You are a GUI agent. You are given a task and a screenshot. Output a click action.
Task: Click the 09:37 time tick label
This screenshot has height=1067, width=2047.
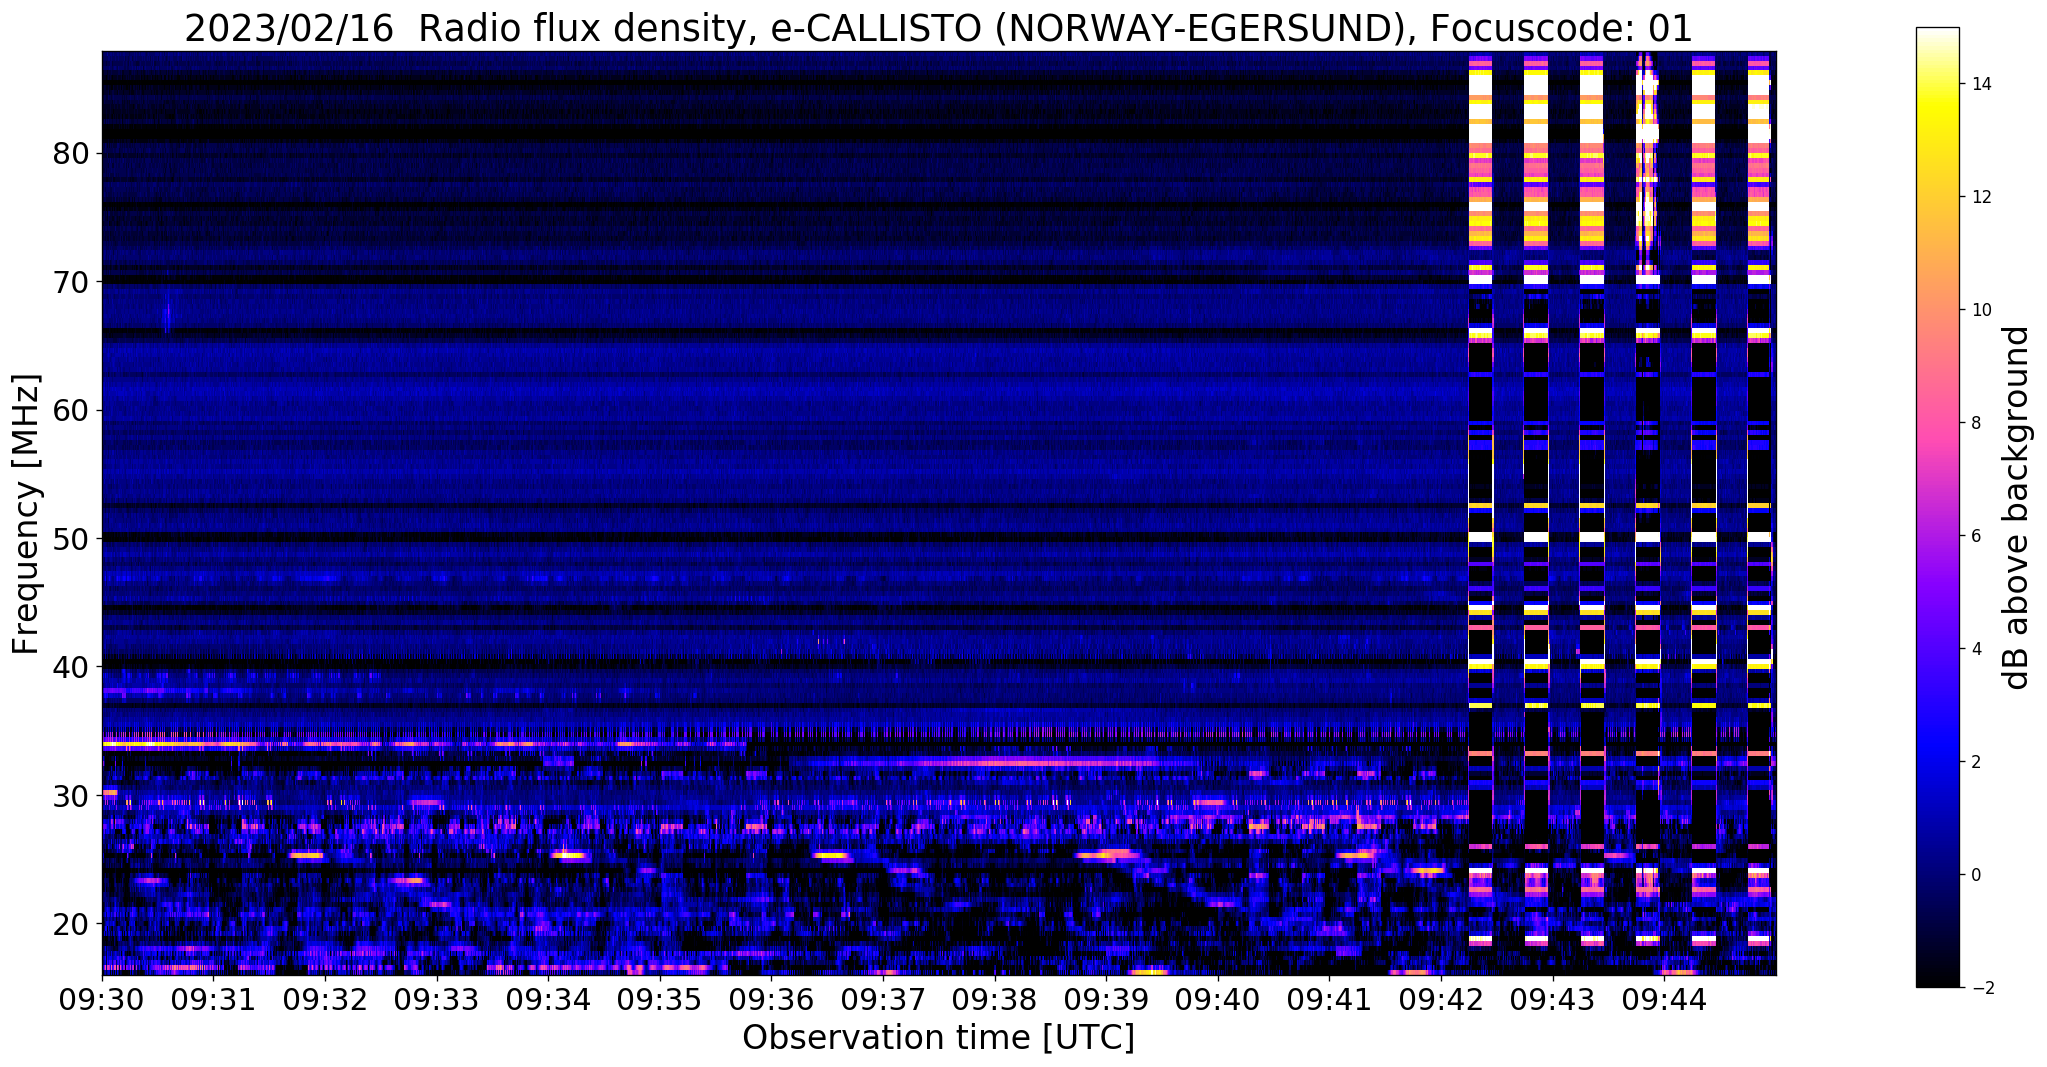[x=883, y=1000]
